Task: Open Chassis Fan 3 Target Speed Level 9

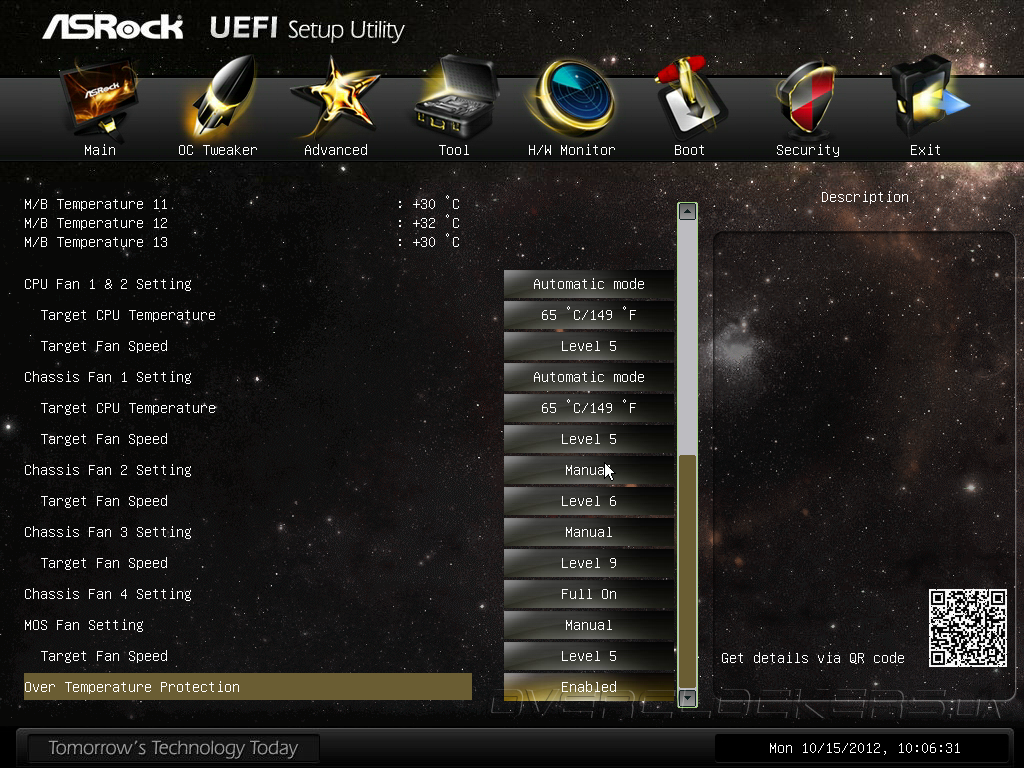Action: click(588, 563)
